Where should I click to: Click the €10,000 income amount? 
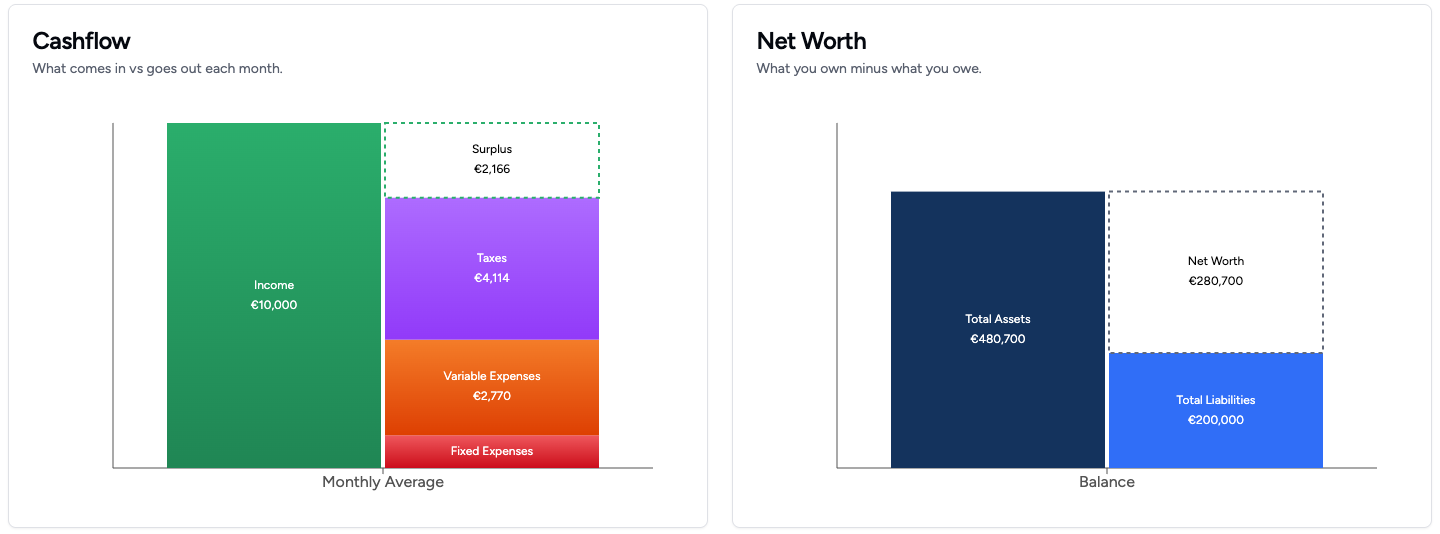click(273, 305)
